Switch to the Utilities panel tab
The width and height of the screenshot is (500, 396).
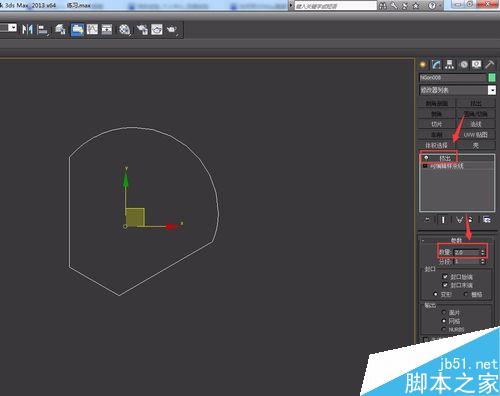tap(490, 64)
